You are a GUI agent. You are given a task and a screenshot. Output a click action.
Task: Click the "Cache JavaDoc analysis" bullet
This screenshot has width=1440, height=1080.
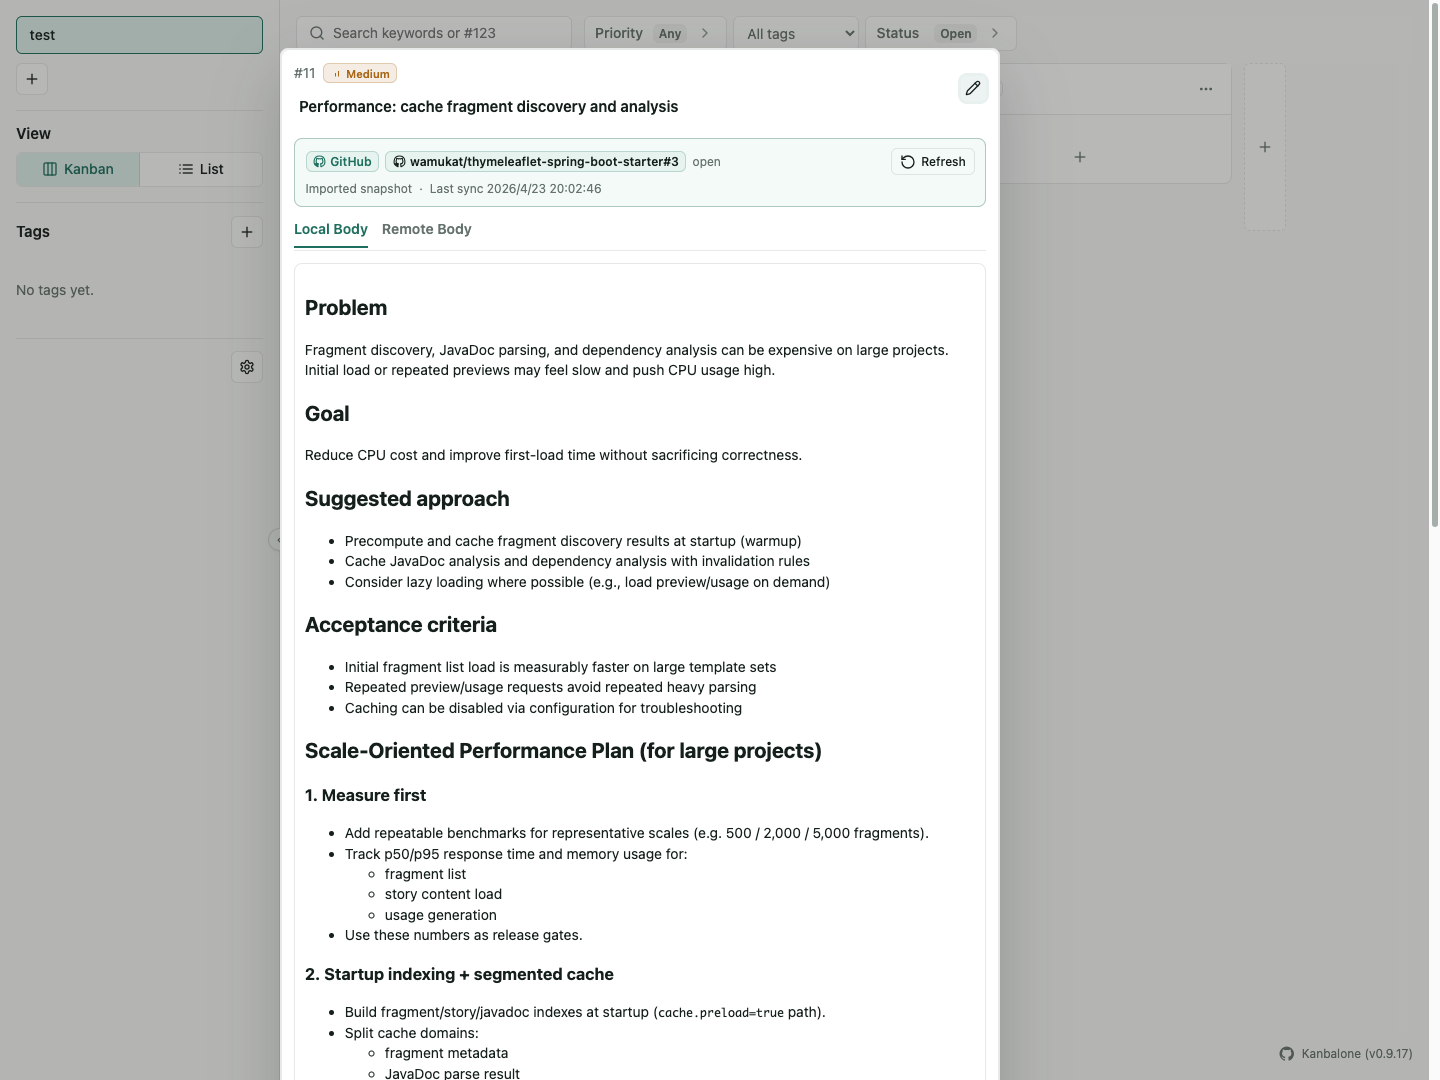click(x=577, y=562)
